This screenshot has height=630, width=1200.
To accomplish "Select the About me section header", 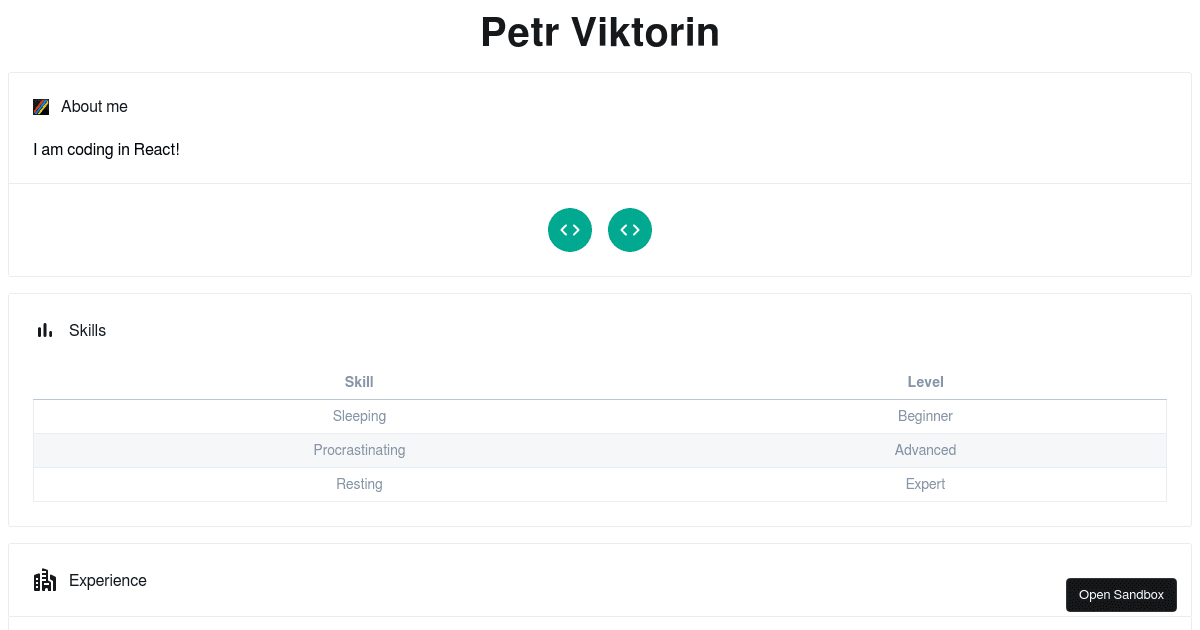I will tap(94, 106).
